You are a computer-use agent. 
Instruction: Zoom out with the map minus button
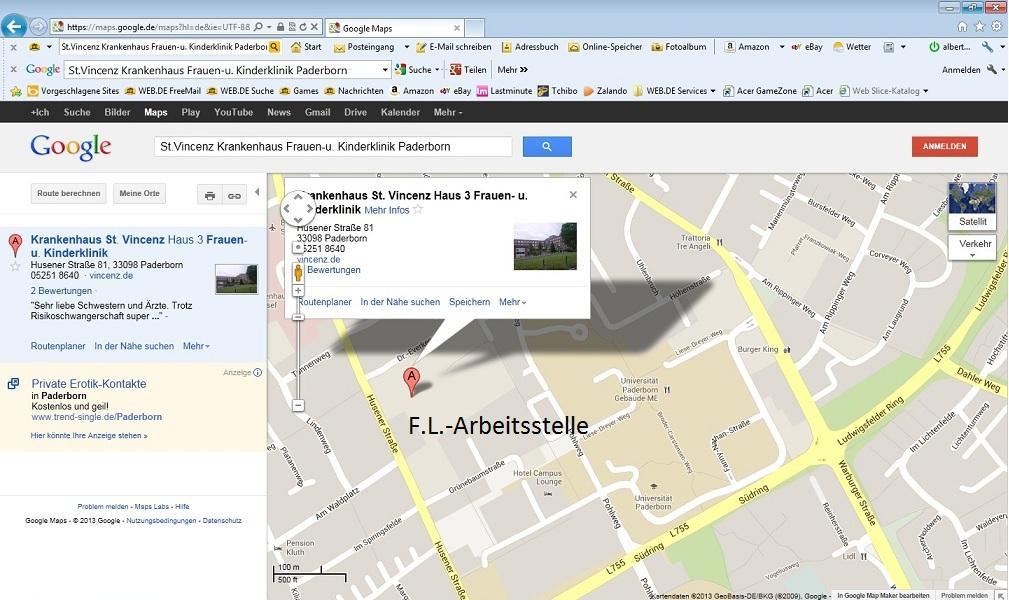point(298,406)
